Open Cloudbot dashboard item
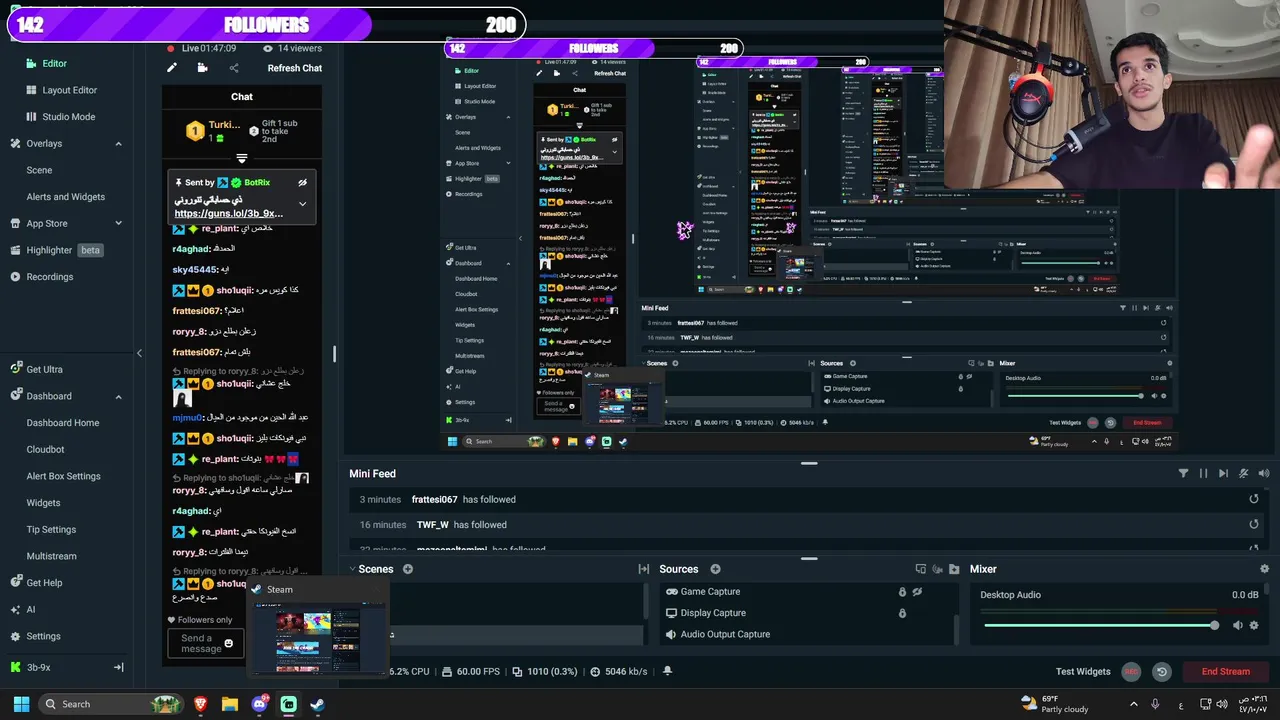 click(45, 449)
